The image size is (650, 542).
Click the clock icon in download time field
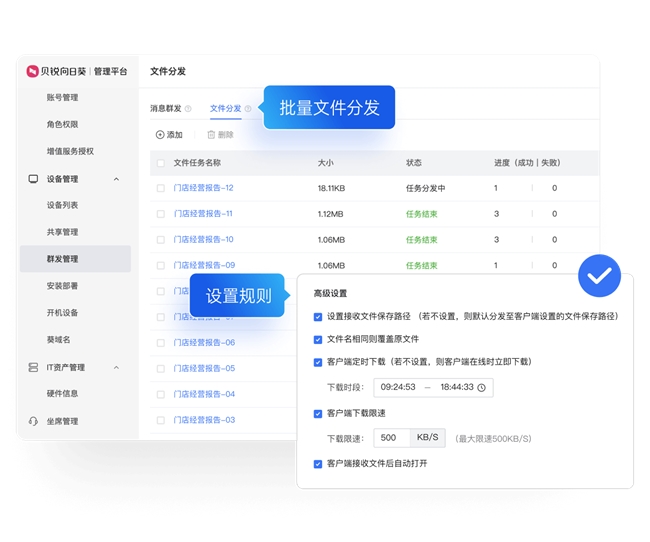pyautogui.click(x=481, y=387)
